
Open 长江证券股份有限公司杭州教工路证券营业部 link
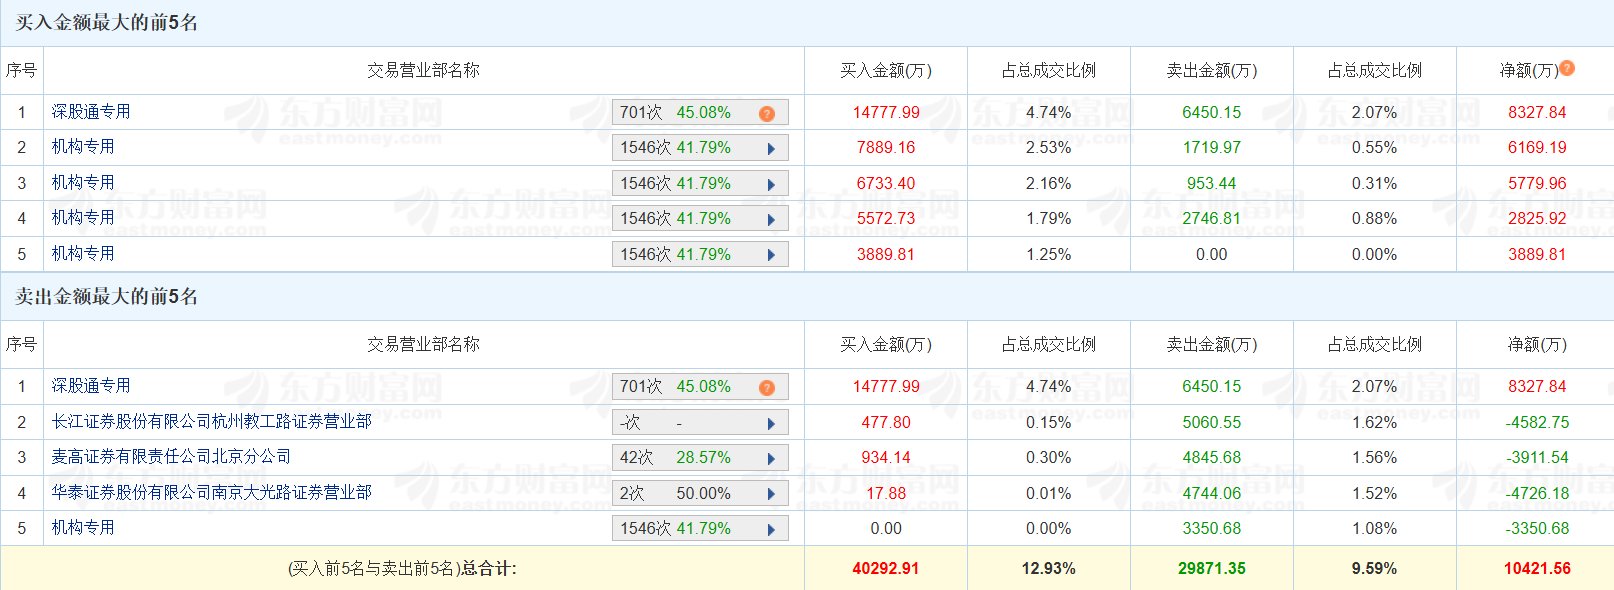pyautogui.click(x=211, y=422)
